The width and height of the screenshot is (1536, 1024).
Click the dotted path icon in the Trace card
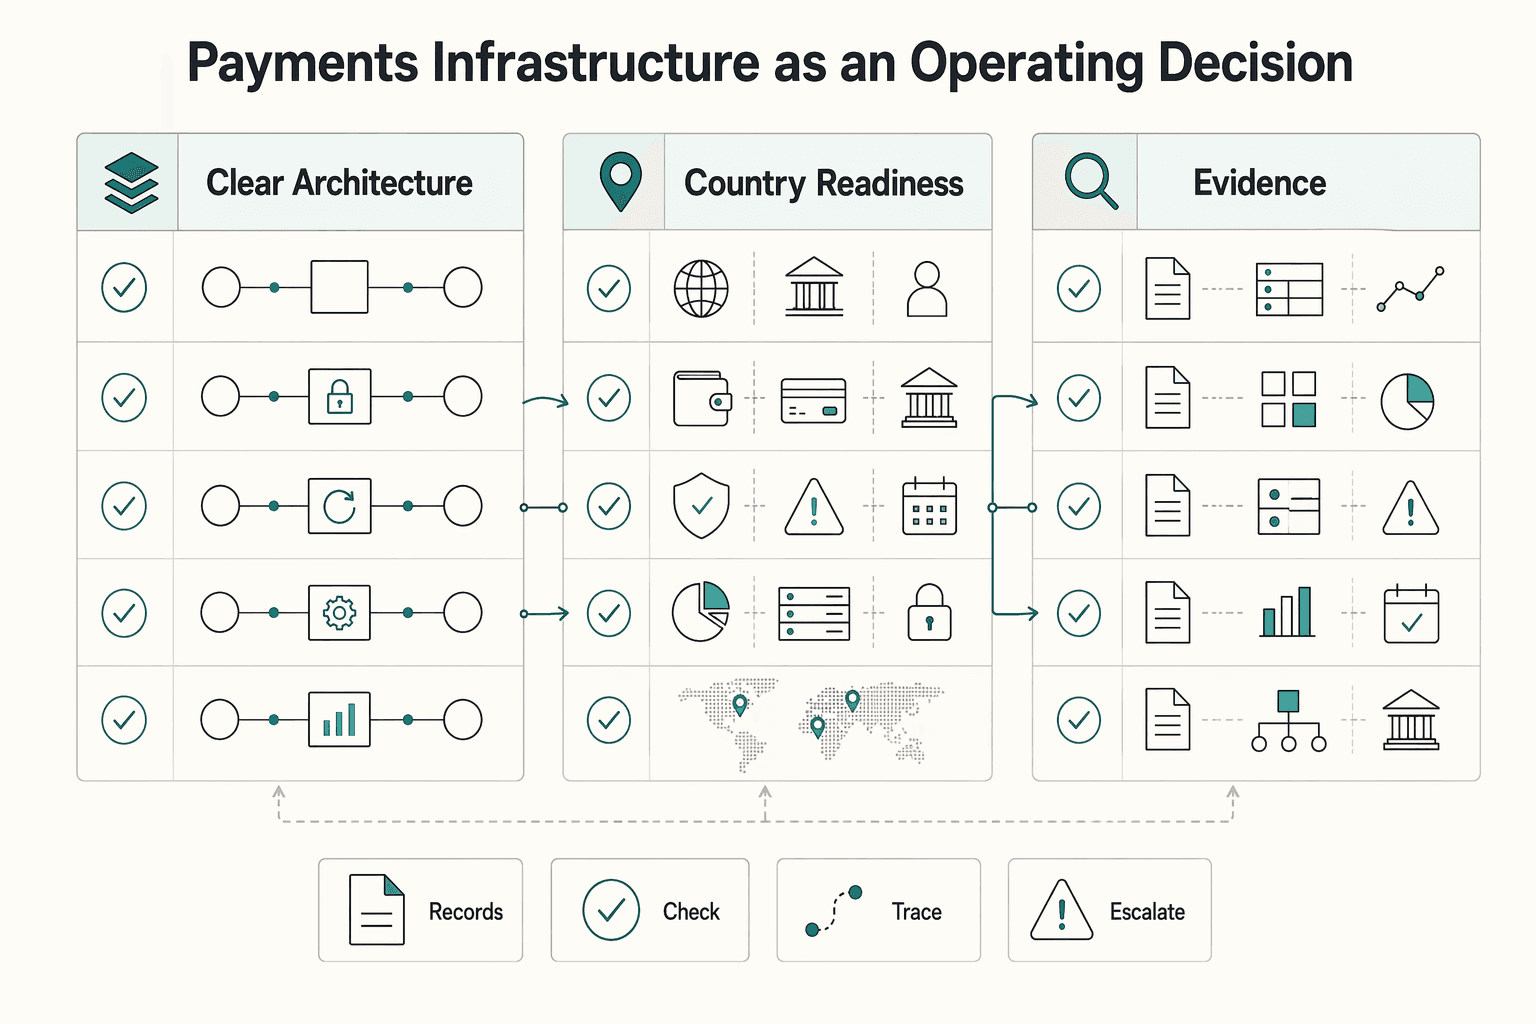click(833, 911)
